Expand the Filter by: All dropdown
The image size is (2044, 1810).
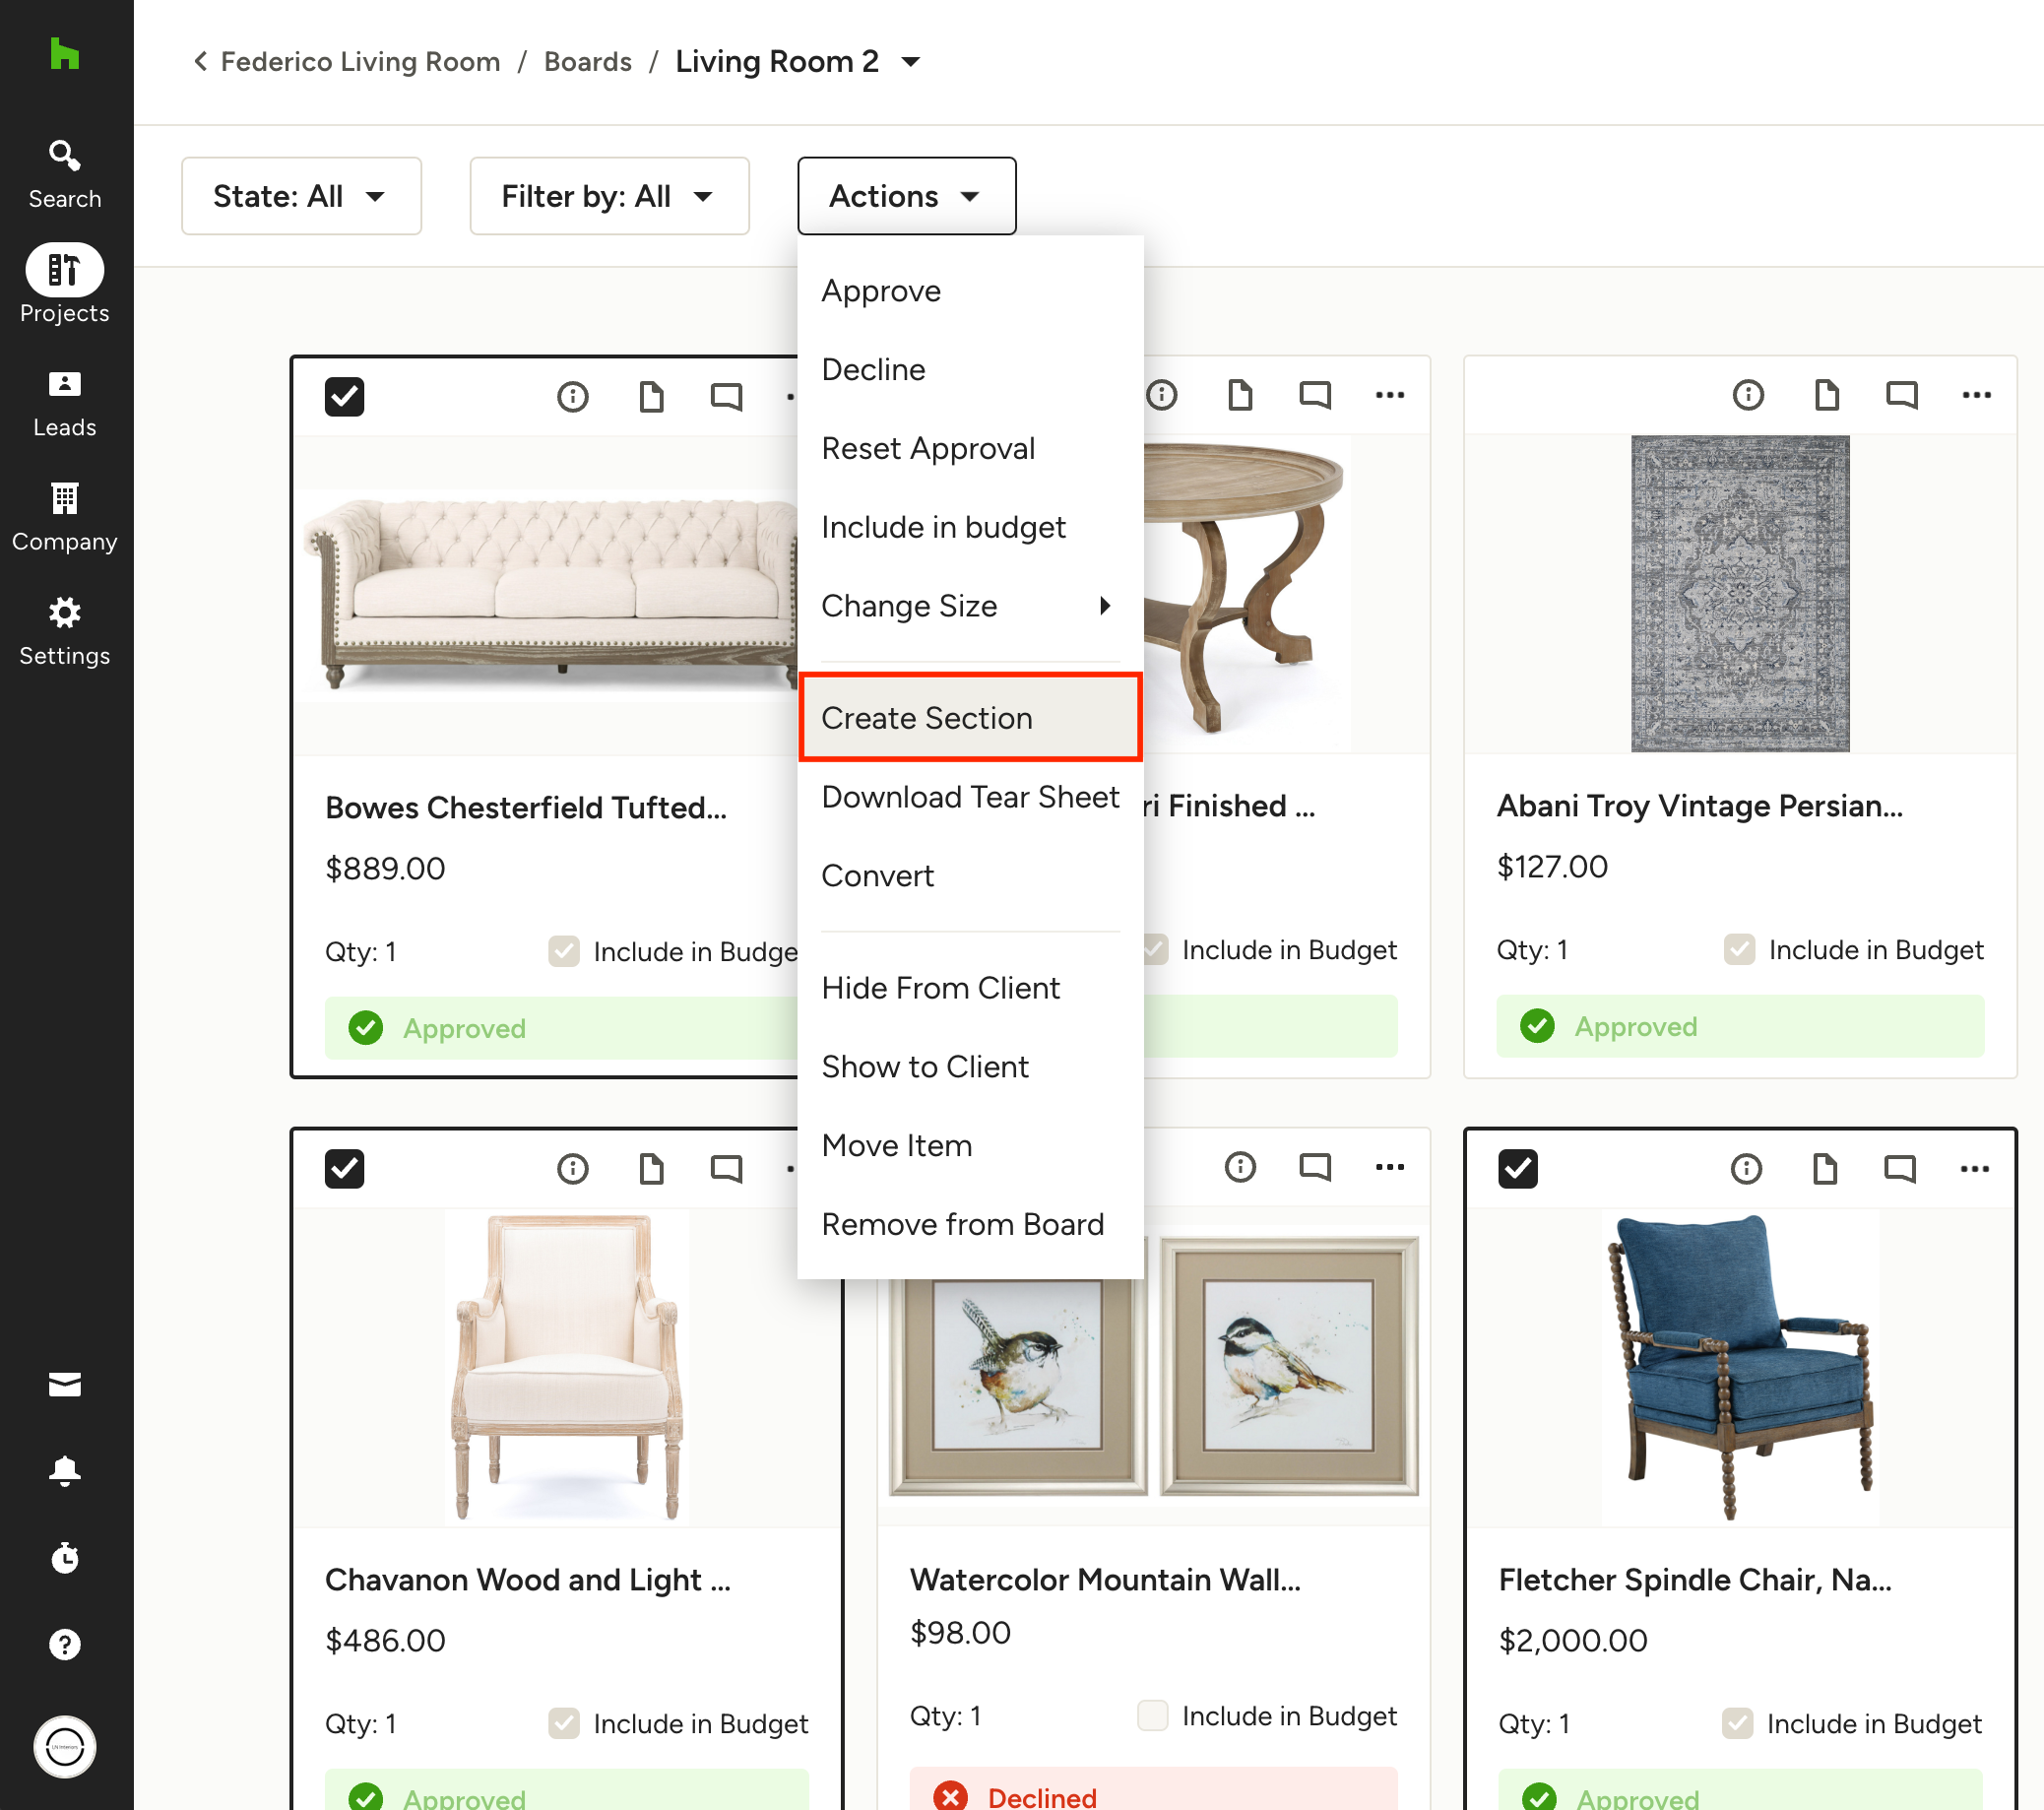(609, 196)
